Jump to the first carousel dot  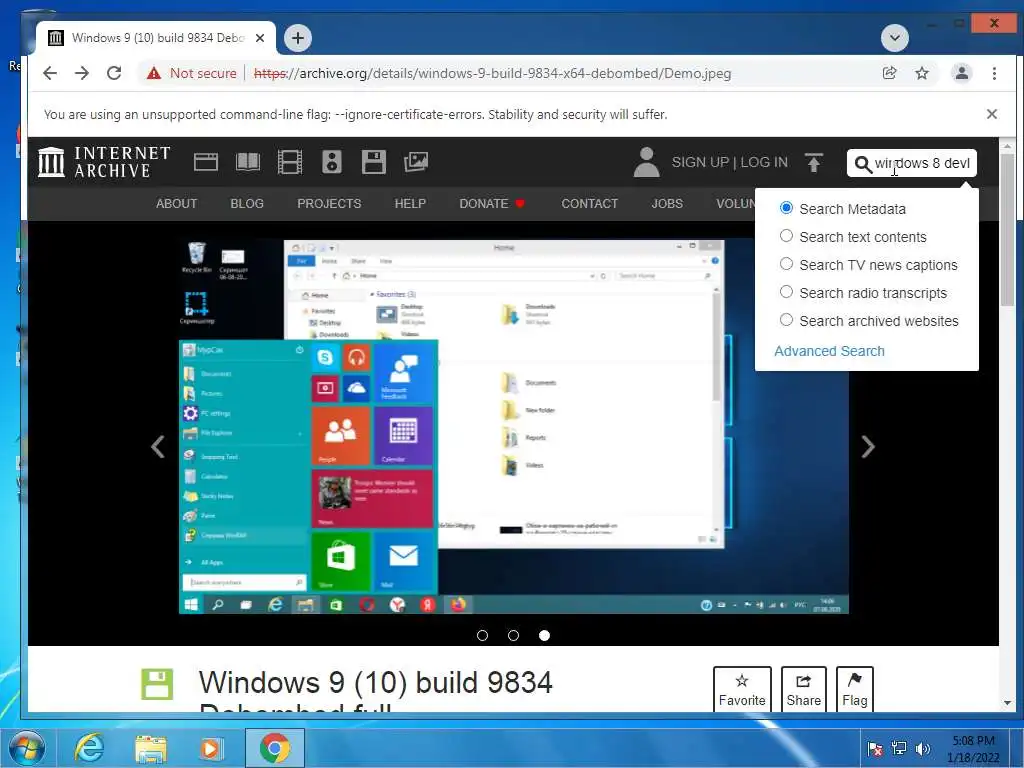tap(483, 635)
